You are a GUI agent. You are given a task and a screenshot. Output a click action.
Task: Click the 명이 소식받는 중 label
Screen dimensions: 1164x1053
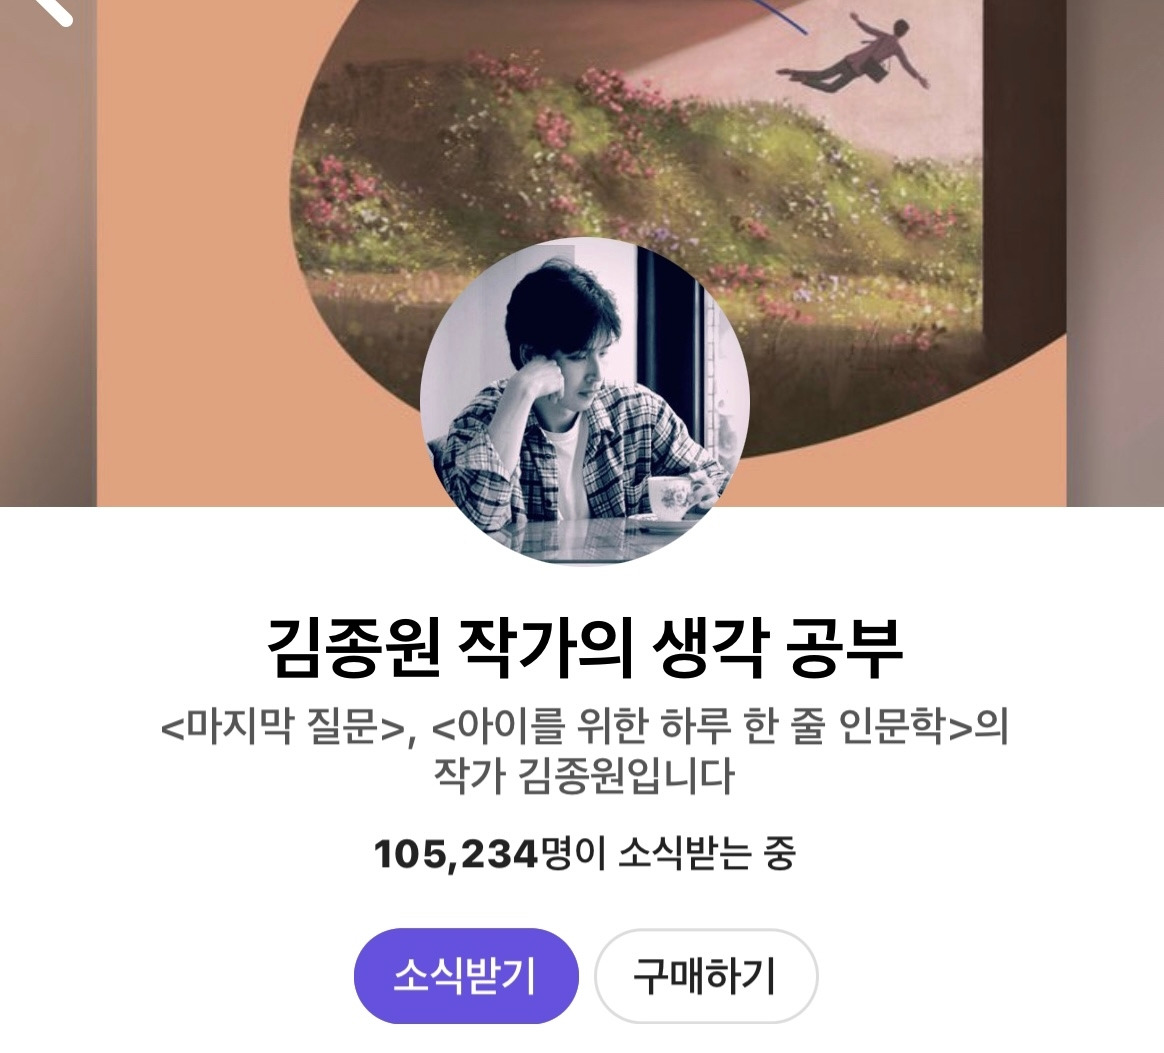click(668, 854)
